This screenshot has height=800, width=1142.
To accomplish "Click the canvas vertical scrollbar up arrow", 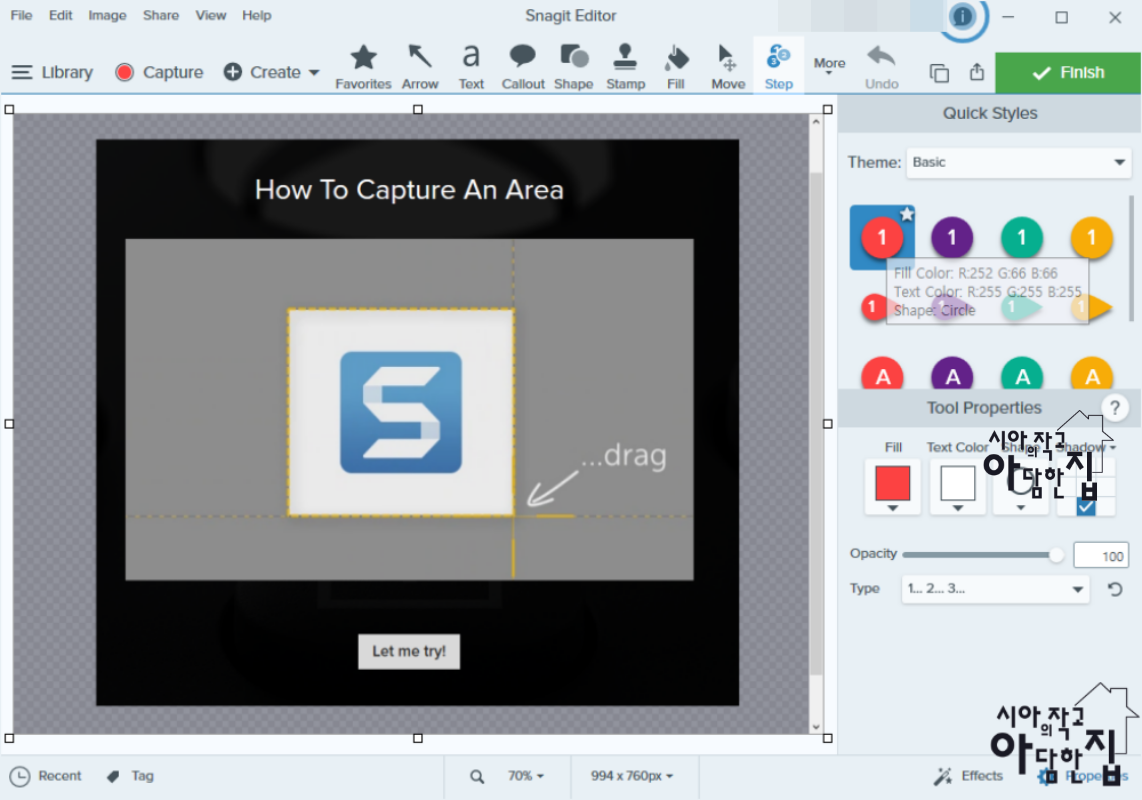I will point(816,122).
